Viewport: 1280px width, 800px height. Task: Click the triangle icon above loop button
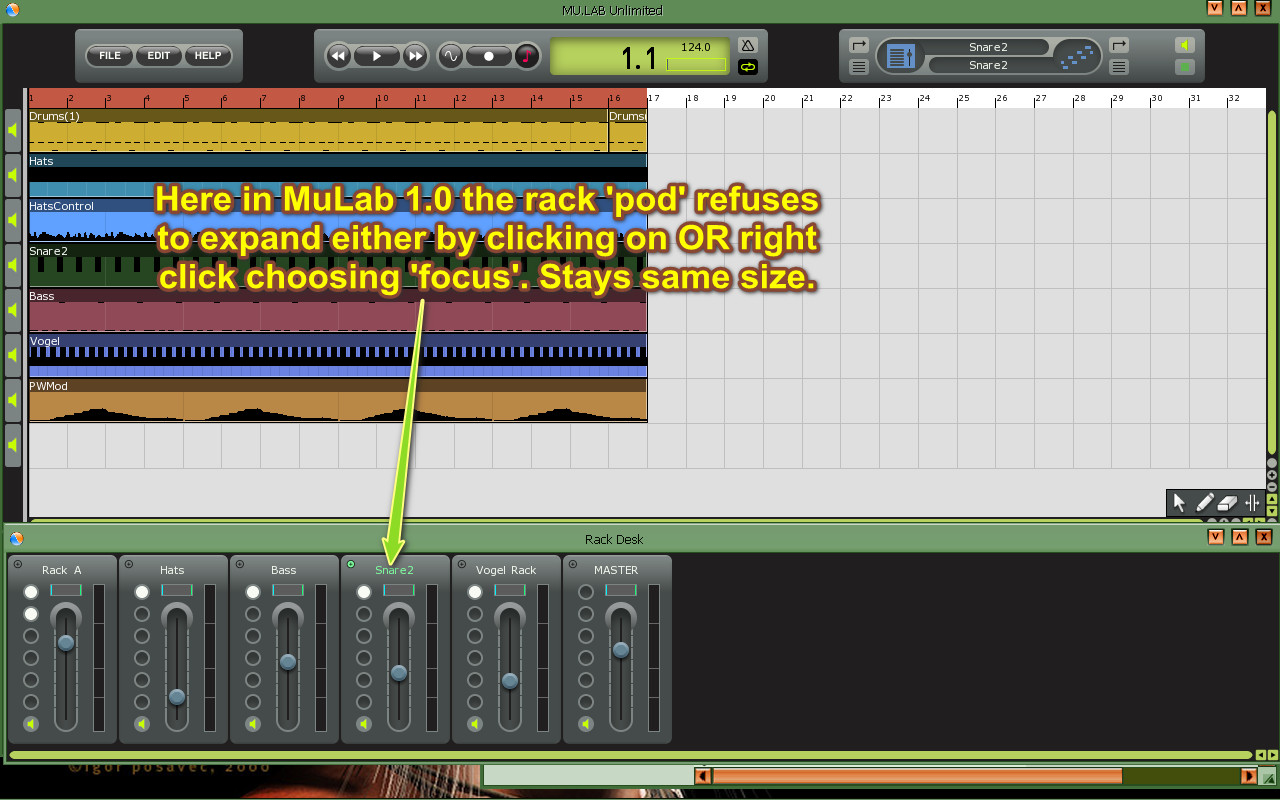pos(747,45)
